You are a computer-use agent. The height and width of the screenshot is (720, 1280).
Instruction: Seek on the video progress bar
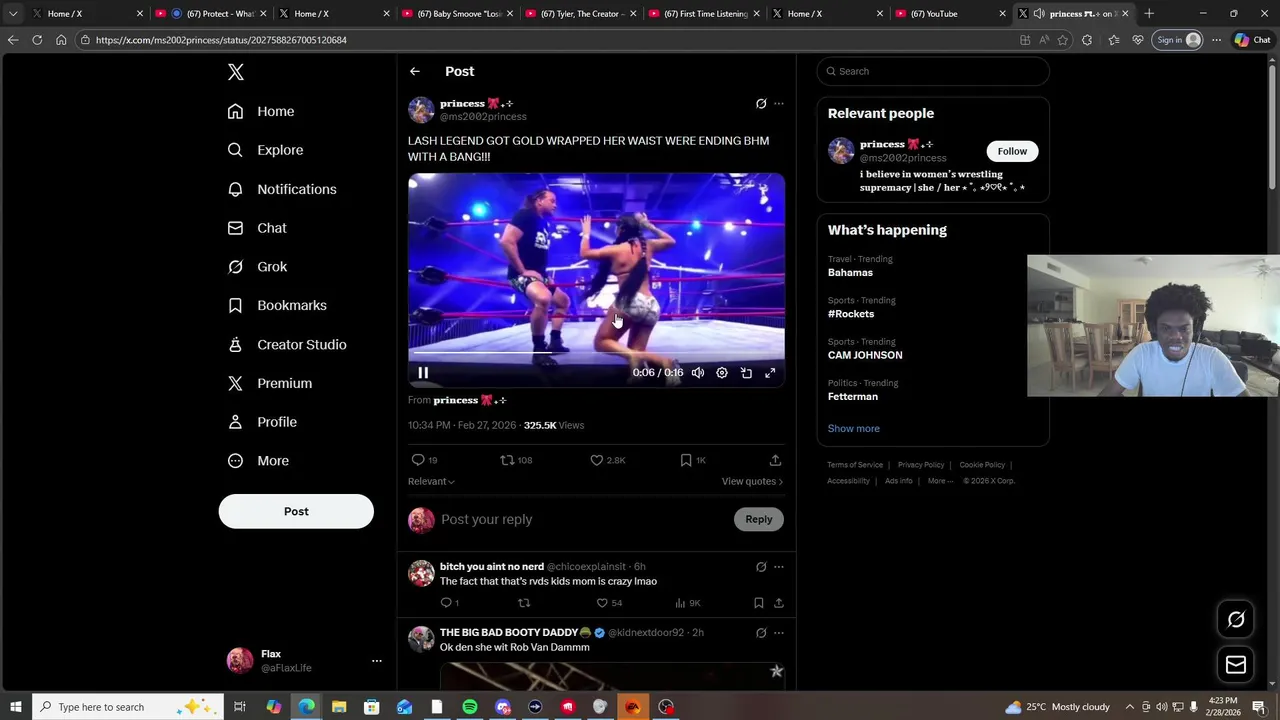(596, 352)
